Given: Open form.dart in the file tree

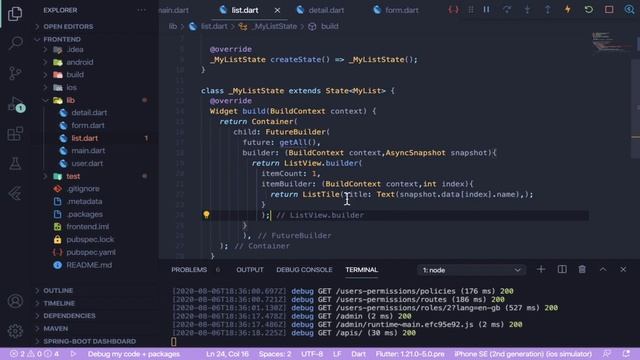Looking at the screenshot, I should (x=88, y=125).
